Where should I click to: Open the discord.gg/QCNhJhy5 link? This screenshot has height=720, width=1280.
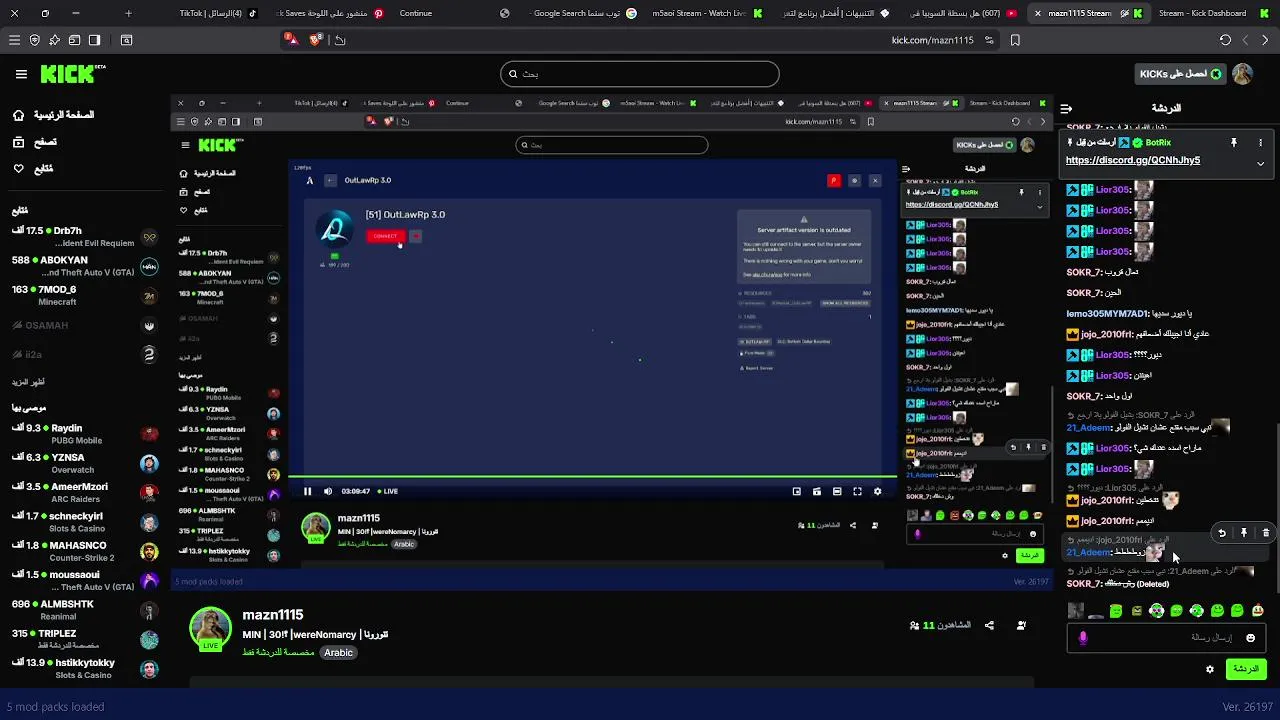(x=1132, y=160)
